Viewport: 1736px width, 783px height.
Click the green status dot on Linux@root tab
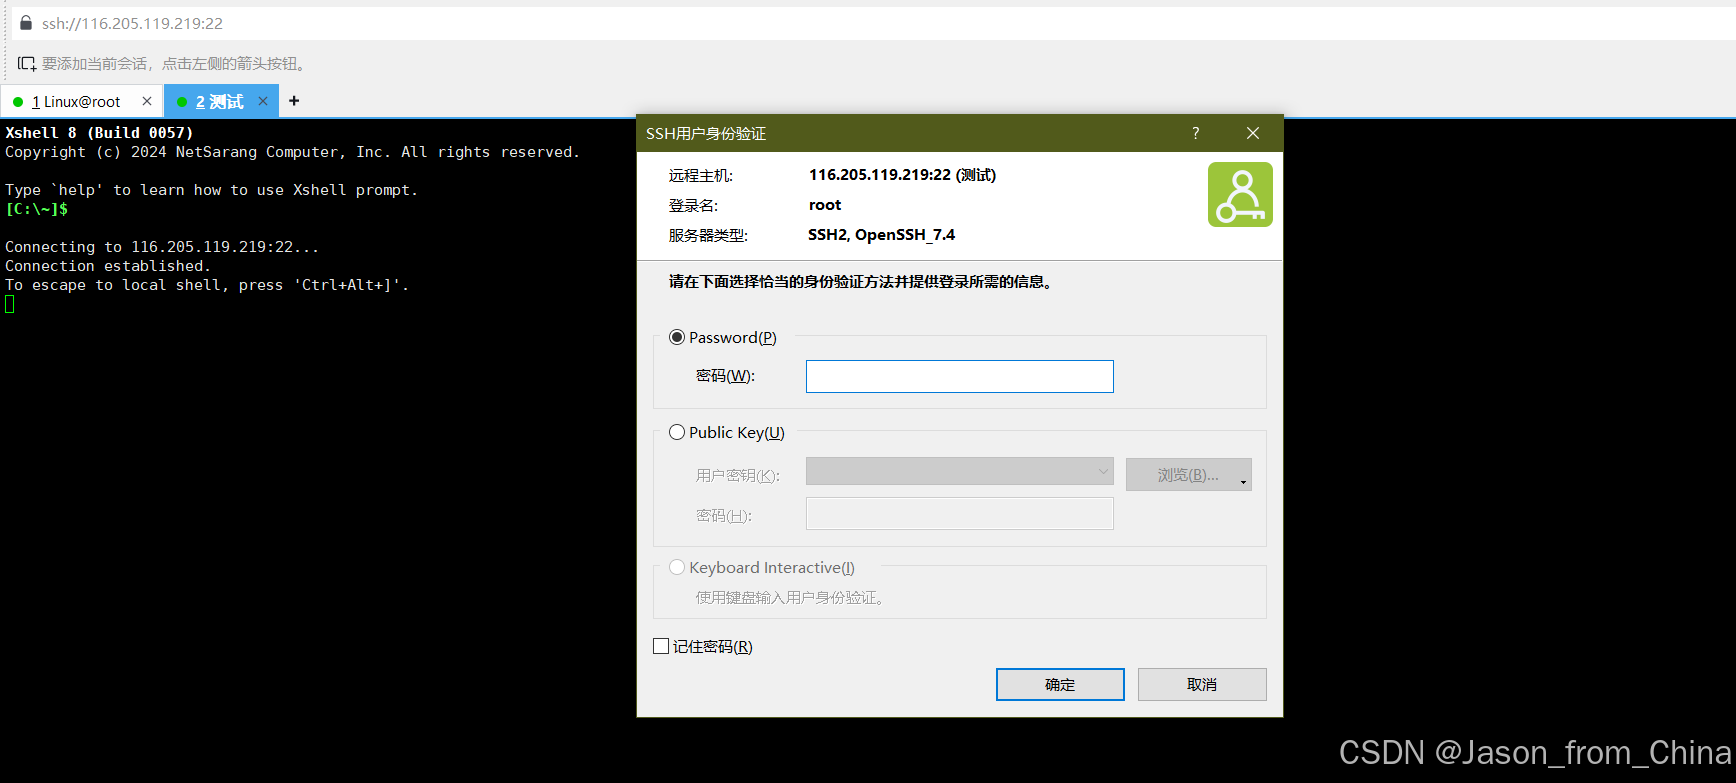(x=18, y=102)
